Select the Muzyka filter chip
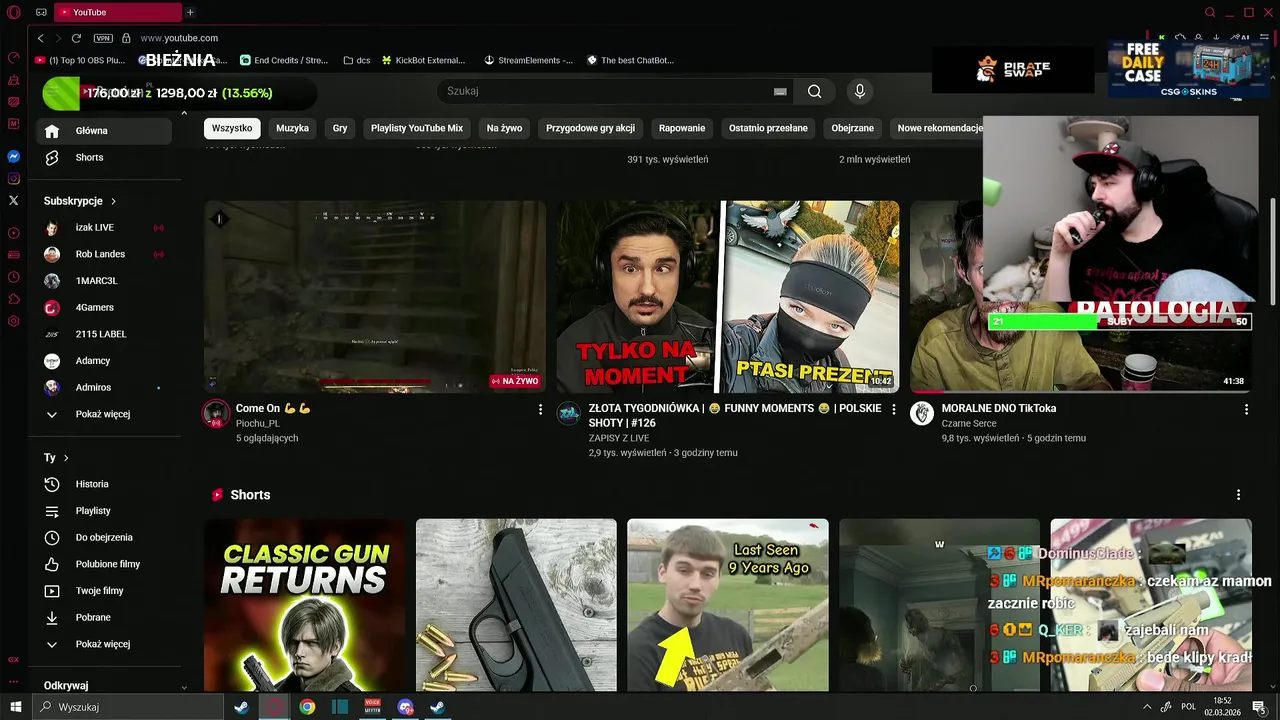The height and width of the screenshot is (720, 1280). [293, 128]
